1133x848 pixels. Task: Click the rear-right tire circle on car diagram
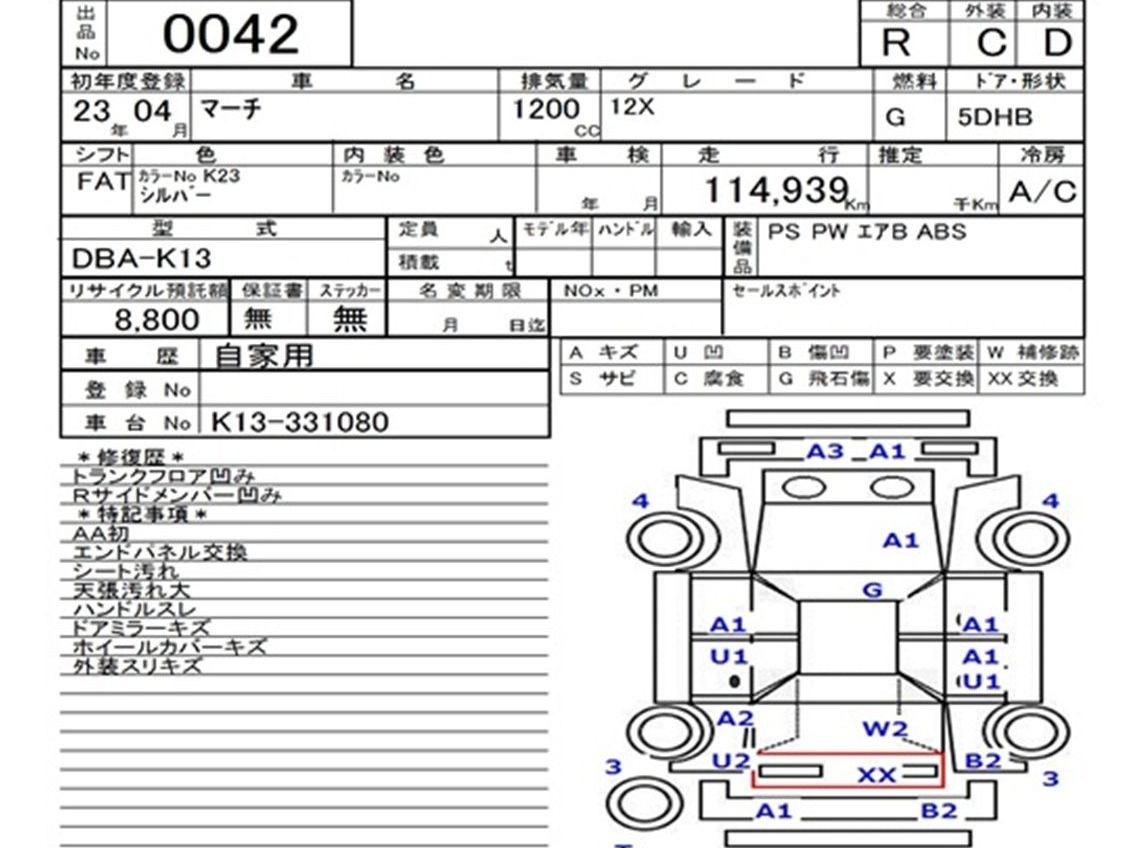[1030, 737]
